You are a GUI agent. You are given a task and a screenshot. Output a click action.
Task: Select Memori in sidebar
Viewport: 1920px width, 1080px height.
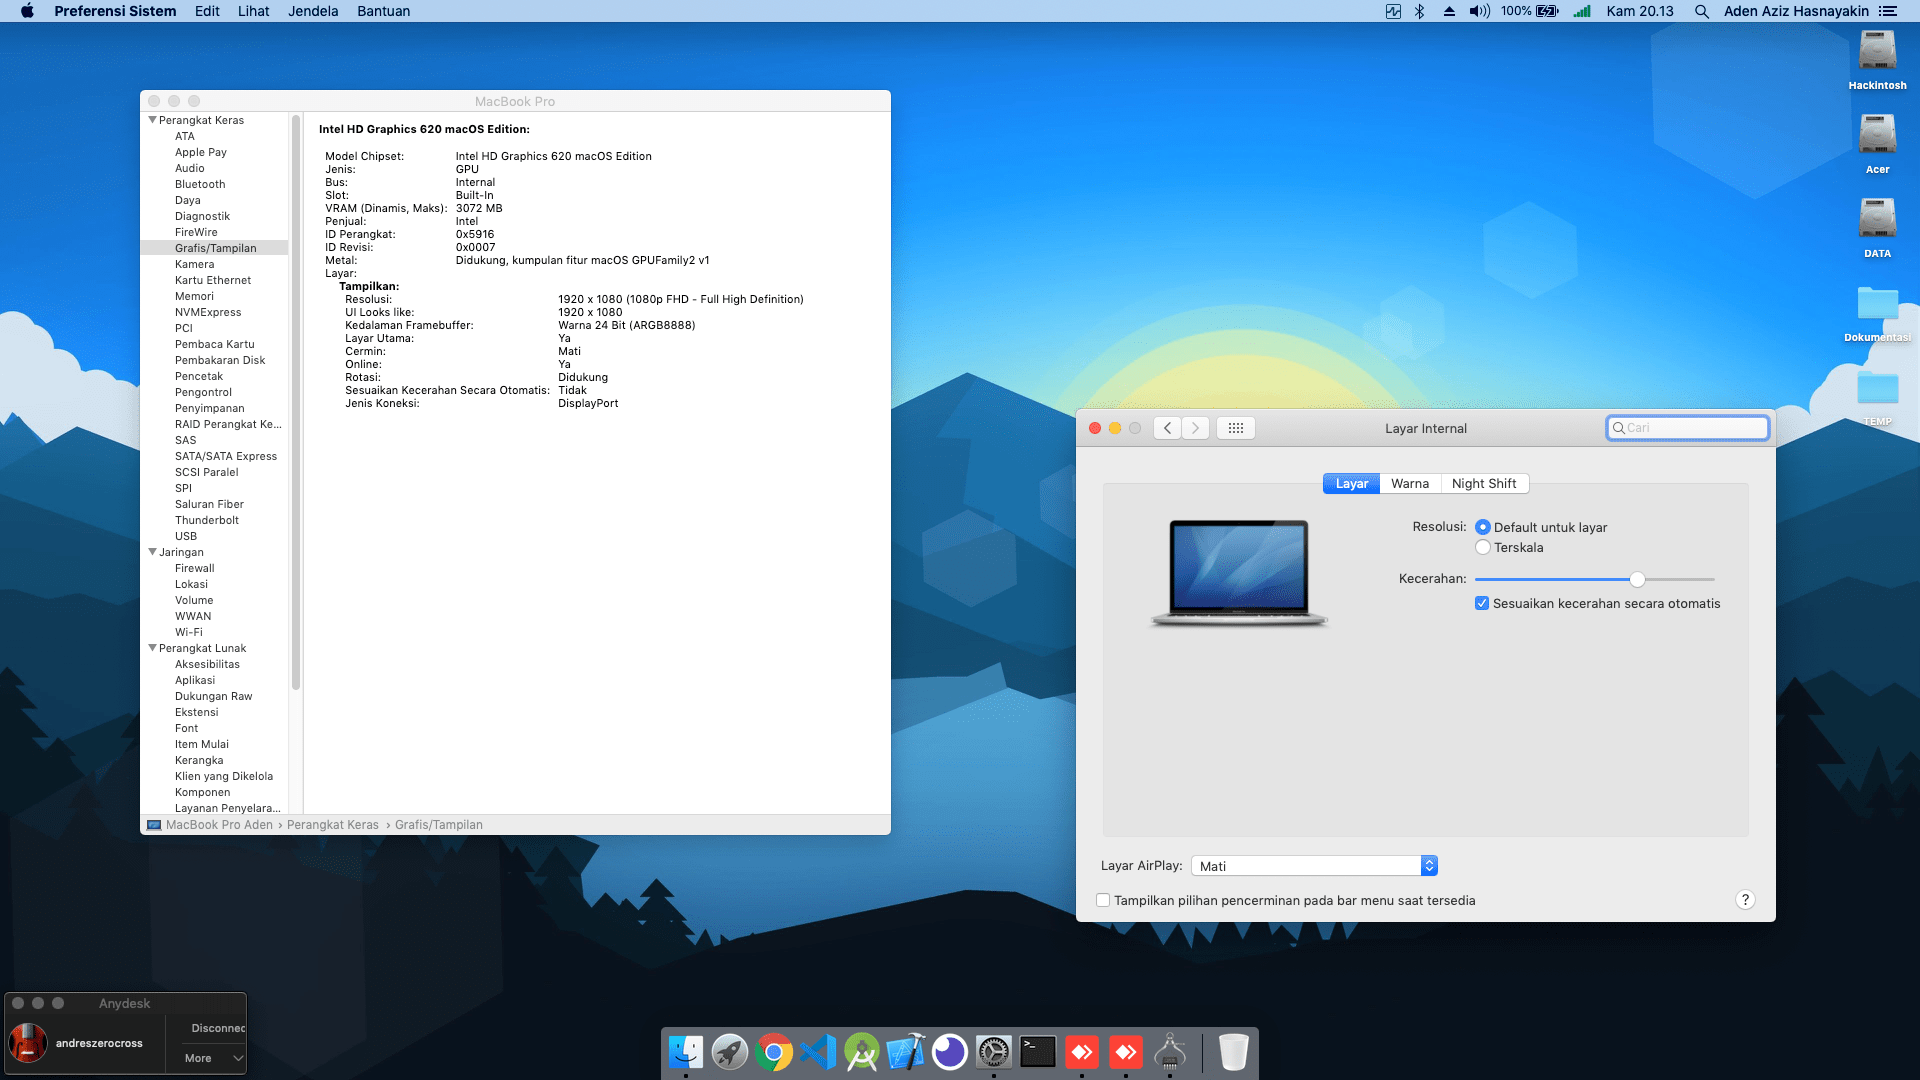(x=194, y=296)
